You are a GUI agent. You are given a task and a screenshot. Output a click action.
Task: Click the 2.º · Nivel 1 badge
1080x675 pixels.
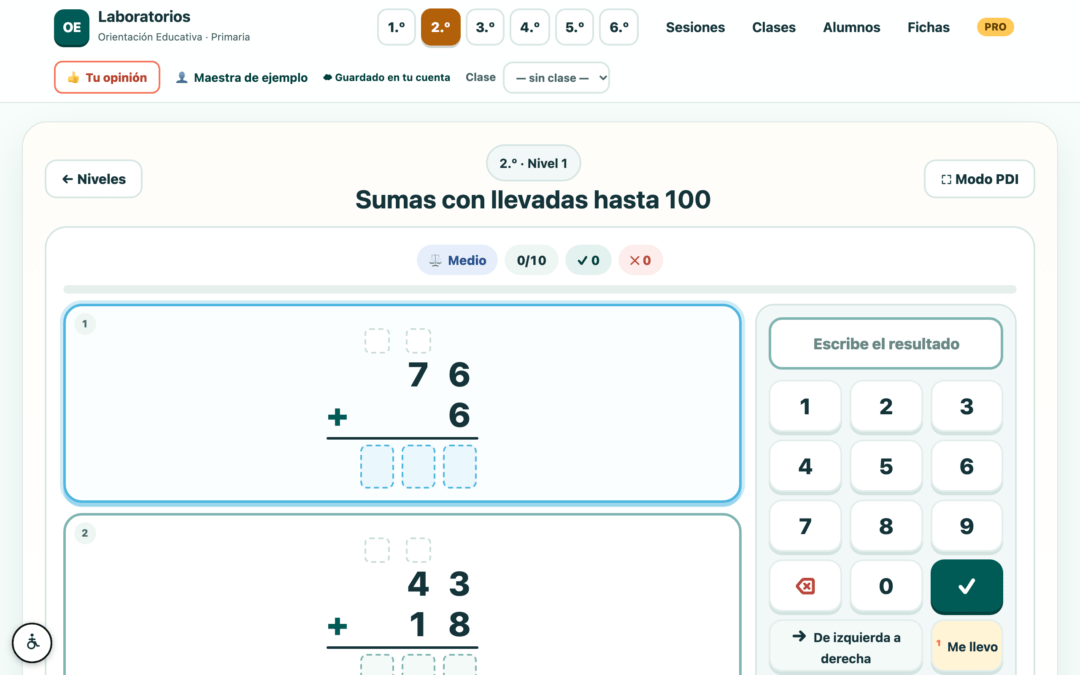(533, 163)
